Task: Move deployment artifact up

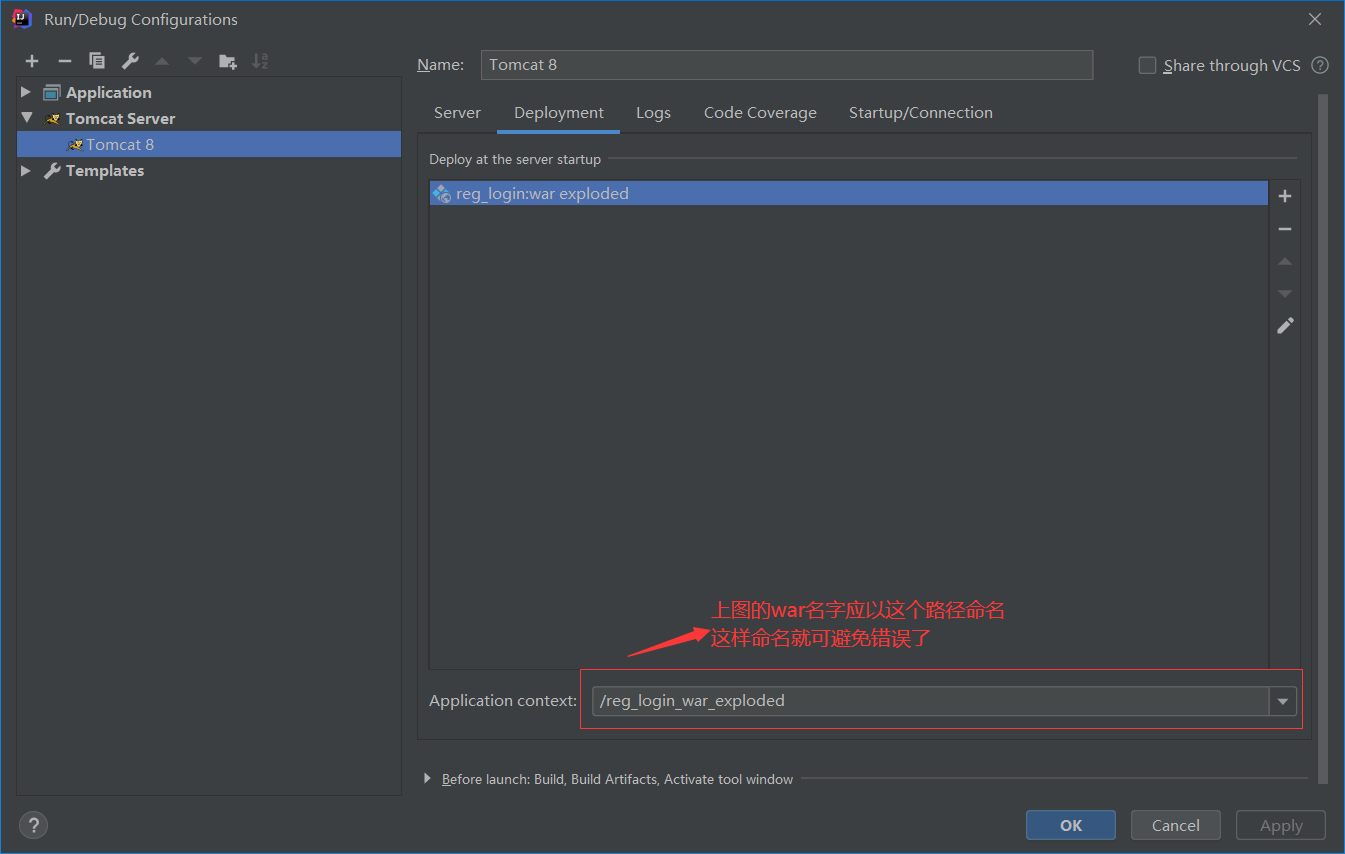Action: (1285, 261)
